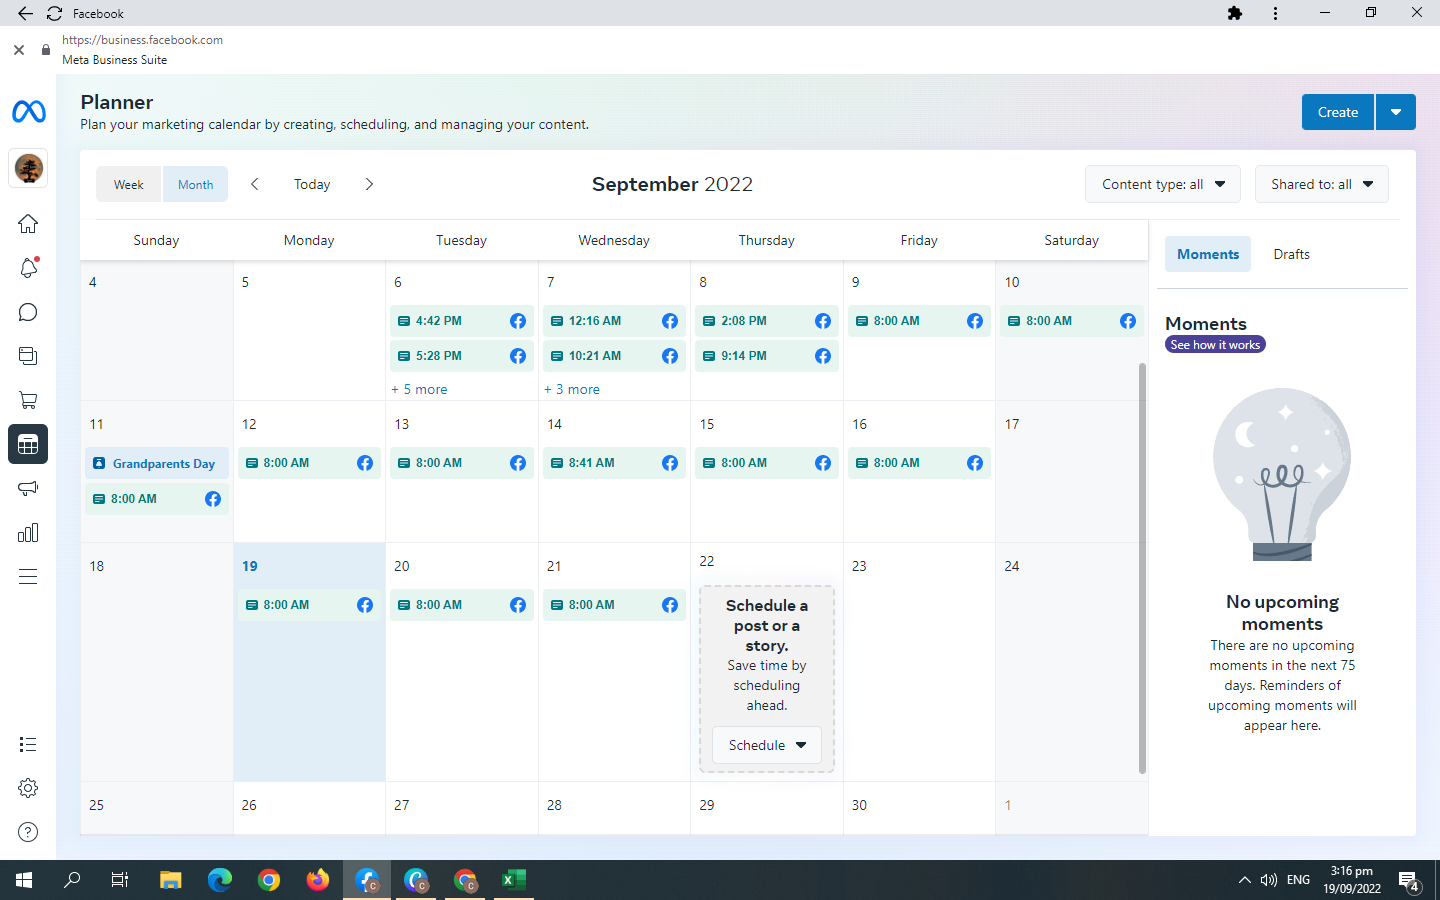
Task: Open the Help question mark icon
Action: pos(28,832)
